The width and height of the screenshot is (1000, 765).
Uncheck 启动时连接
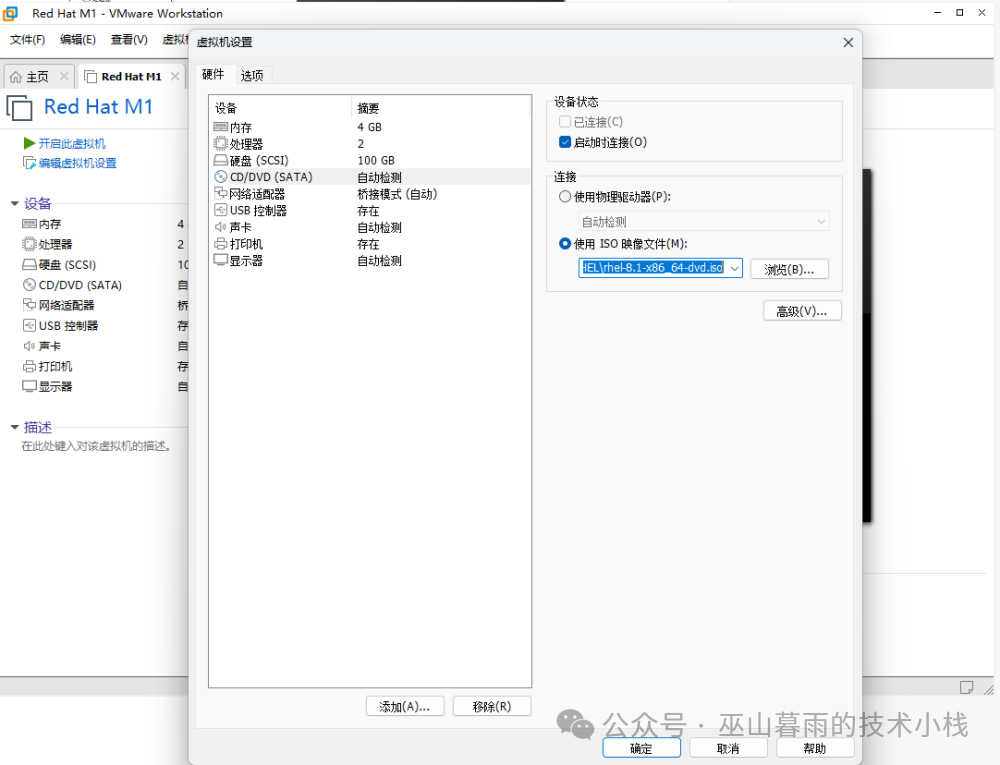(x=565, y=141)
